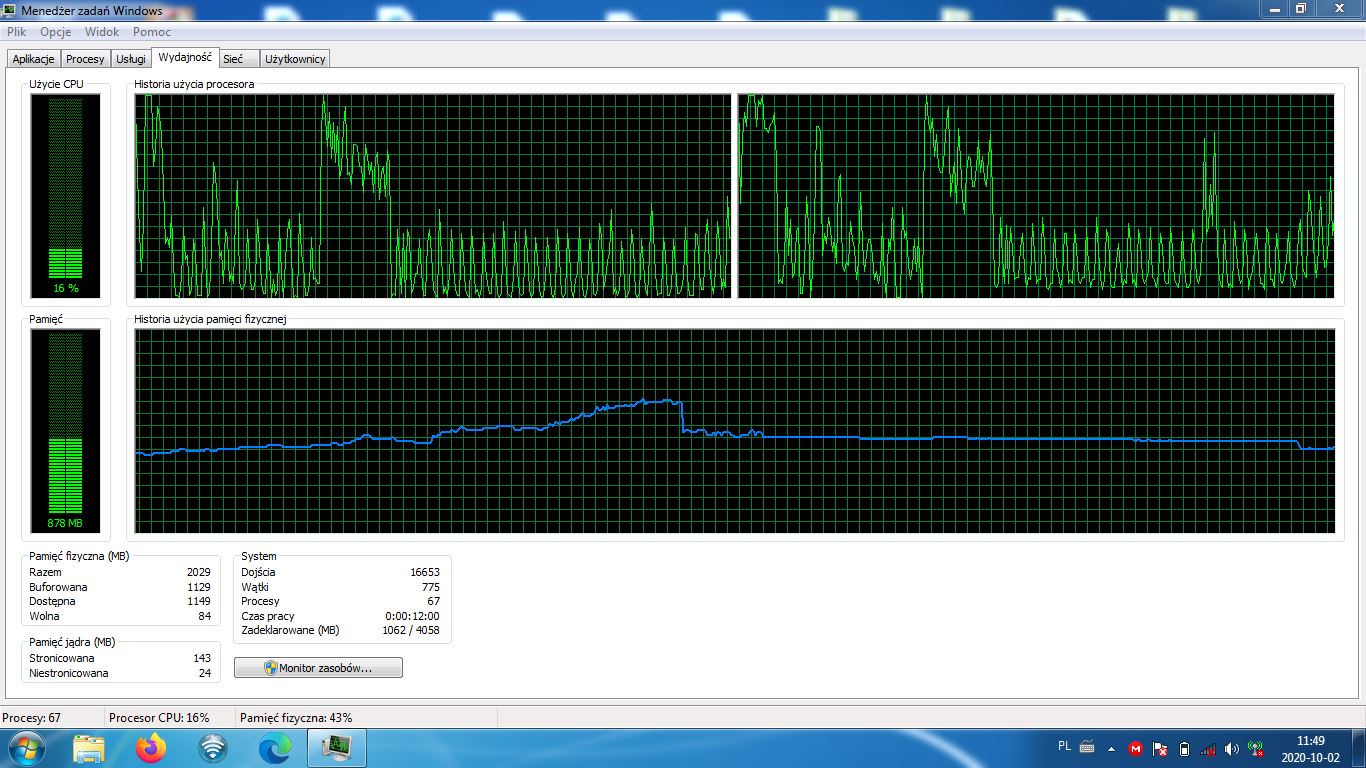The width and height of the screenshot is (1366, 768).
Task: Open the Opcje menu
Action: coord(55,32)
